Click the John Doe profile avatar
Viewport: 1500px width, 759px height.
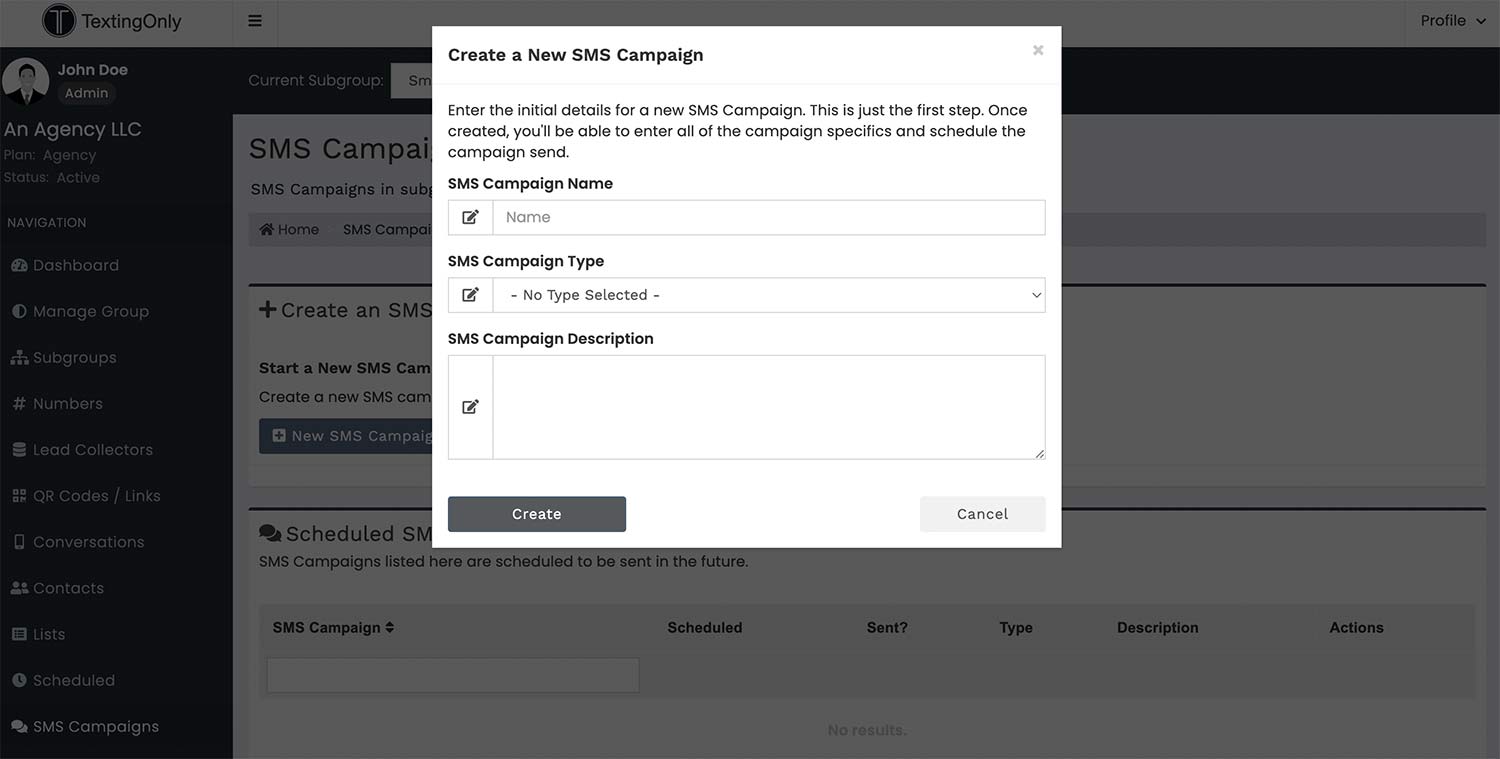tap(25, 80)
